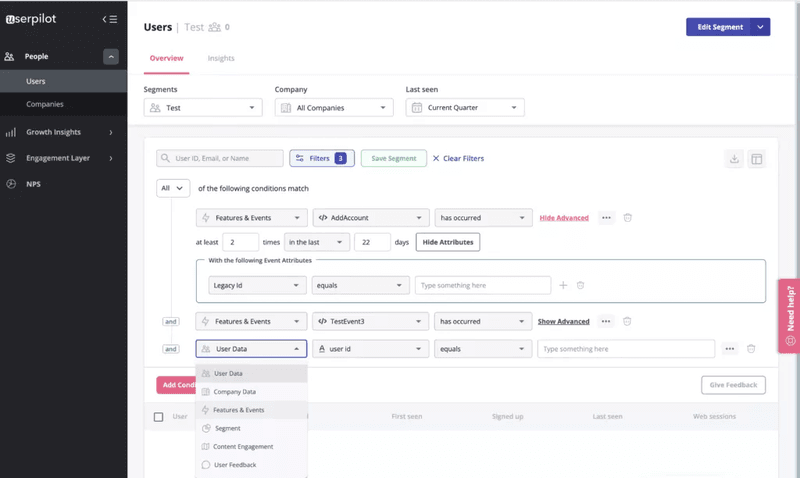800x478 pixels.
Task: Switch to the Insights tab
Action: 221,58
